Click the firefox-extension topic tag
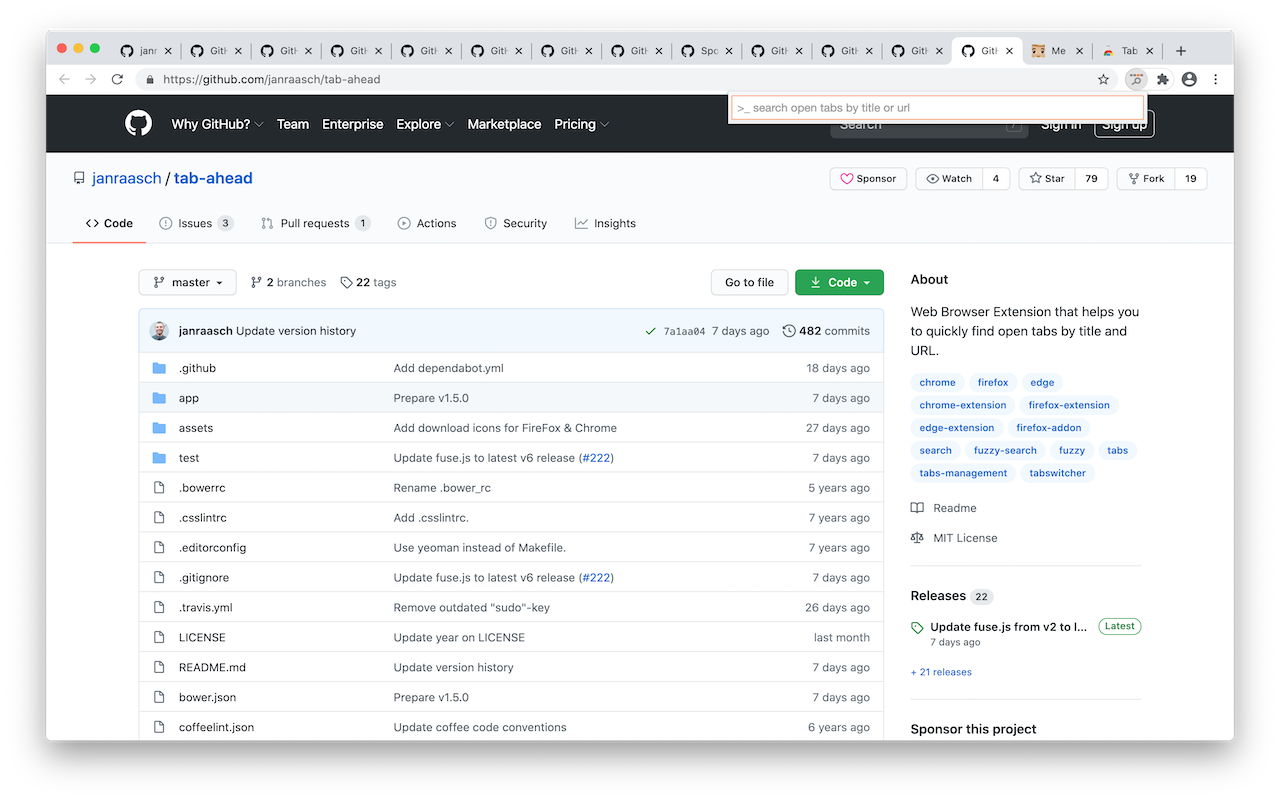Viewport: 1280px width, 800px height. click(x=1069, y=405)
